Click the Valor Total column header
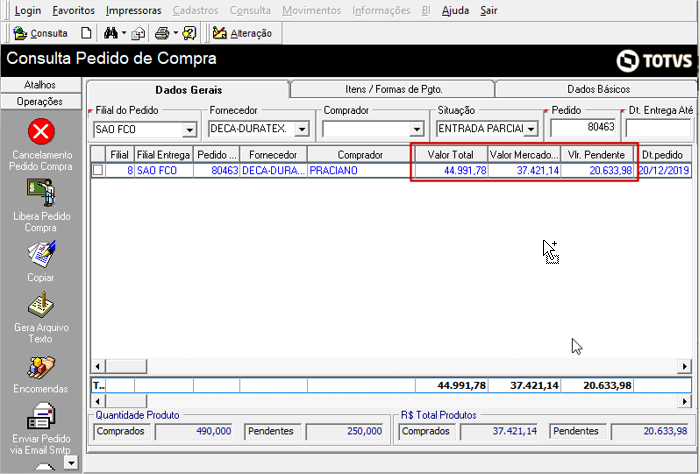 (451, 155)
